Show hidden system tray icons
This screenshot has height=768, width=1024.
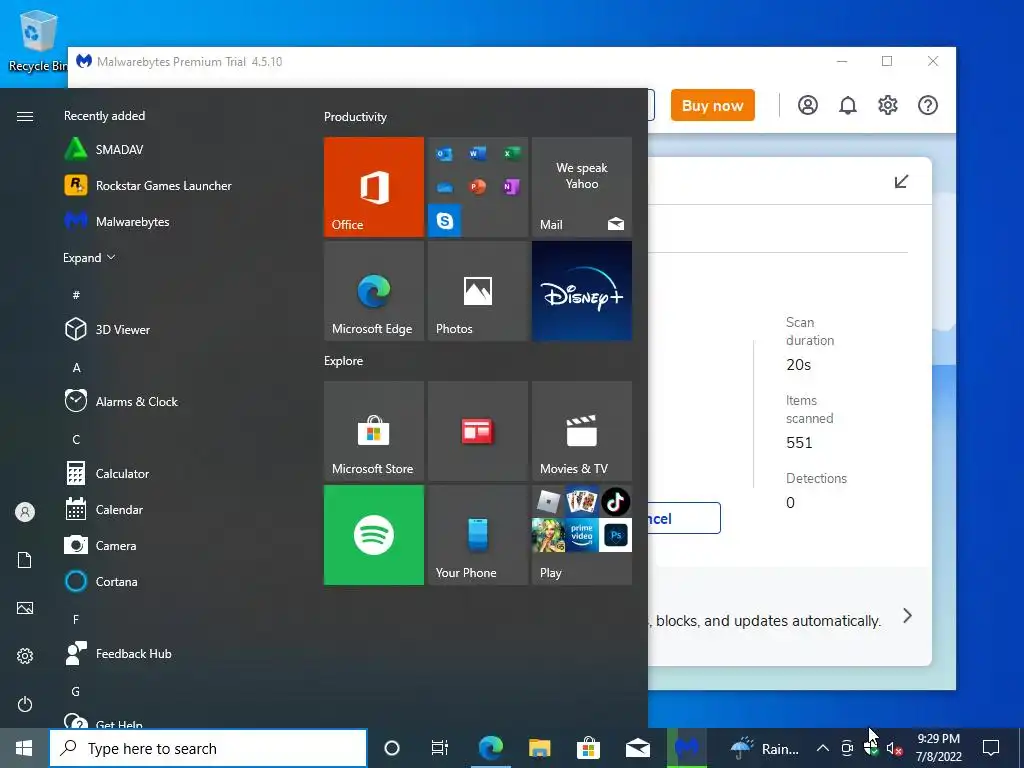(x=823, y=748)
